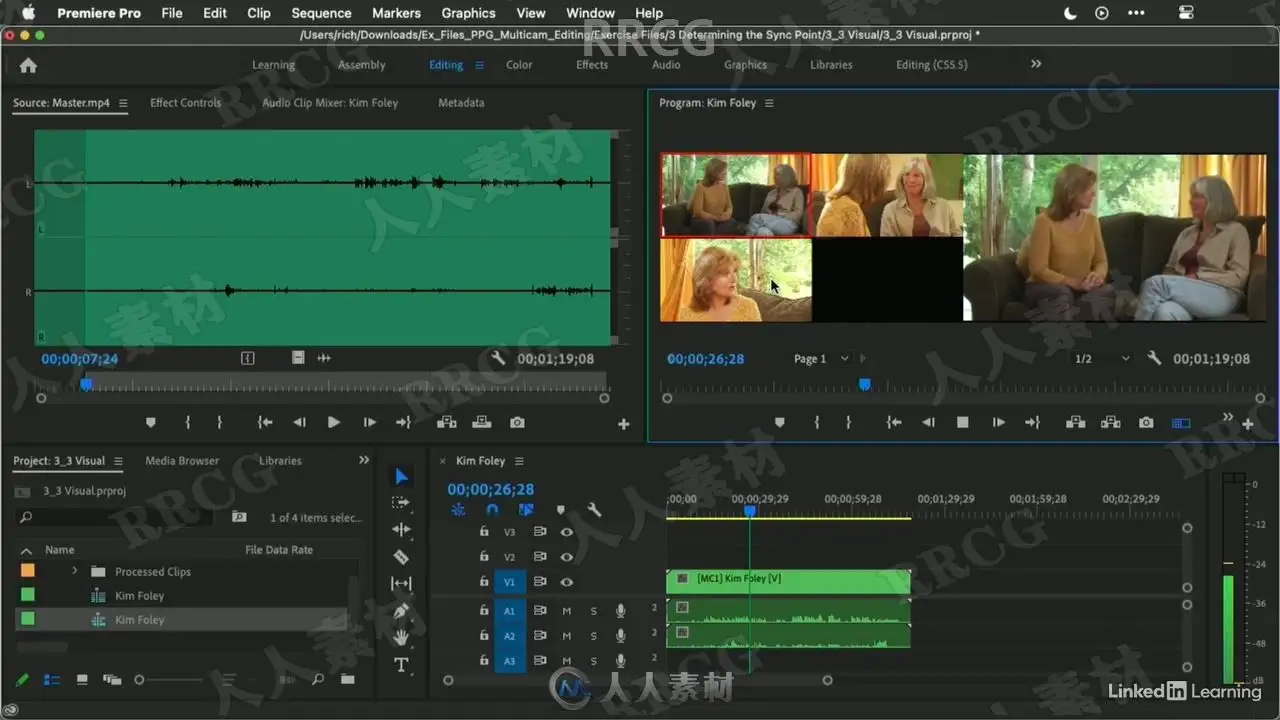
Task: Switch to the Color workspace
Action: 519,65
